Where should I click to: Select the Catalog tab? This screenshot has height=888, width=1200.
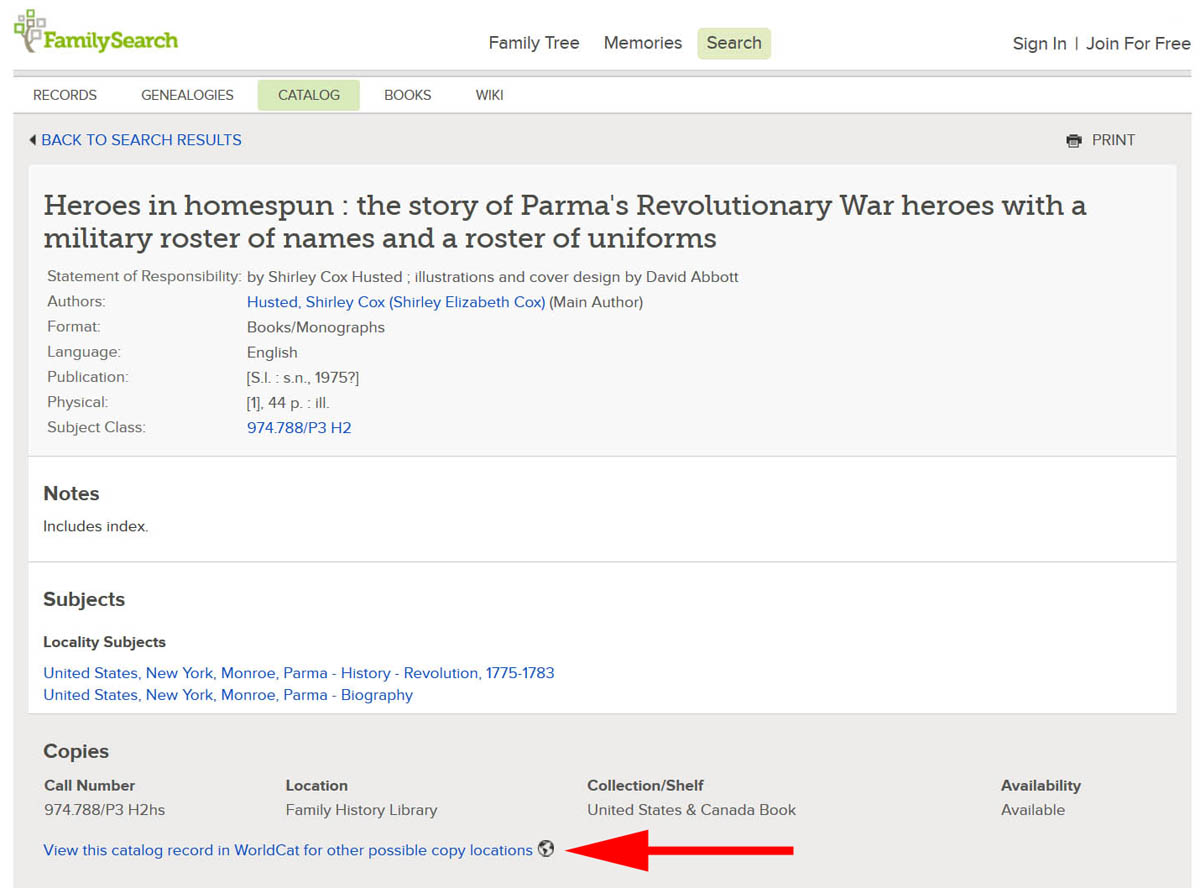coord(308,95)
